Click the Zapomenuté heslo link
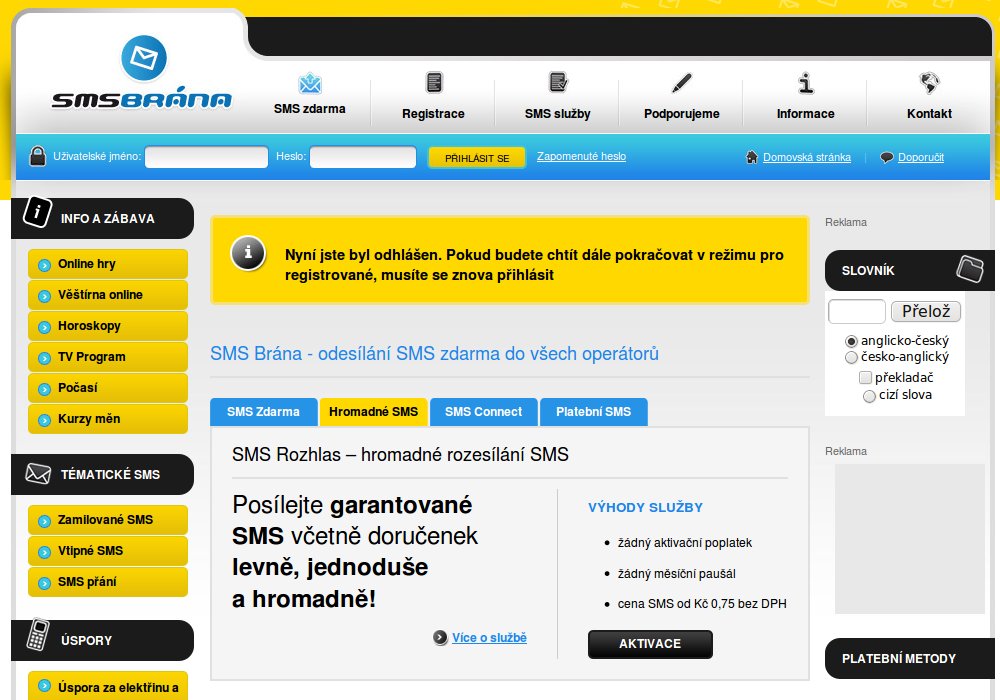The height and width of the screenshot is (700, 1000). pyautogui.click(x=581, y=157)
